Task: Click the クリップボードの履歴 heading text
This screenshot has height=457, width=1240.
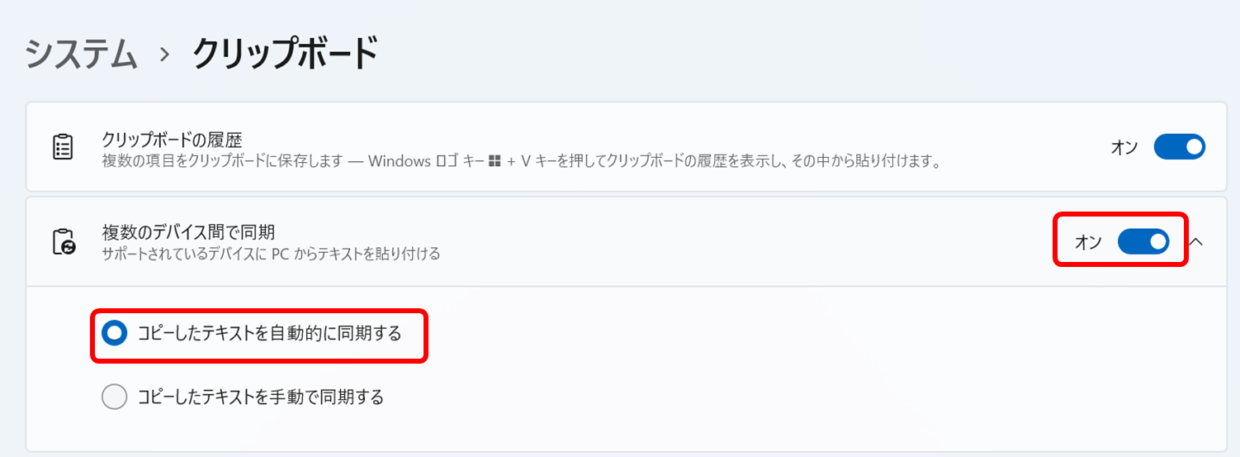Action: (172, 139)
